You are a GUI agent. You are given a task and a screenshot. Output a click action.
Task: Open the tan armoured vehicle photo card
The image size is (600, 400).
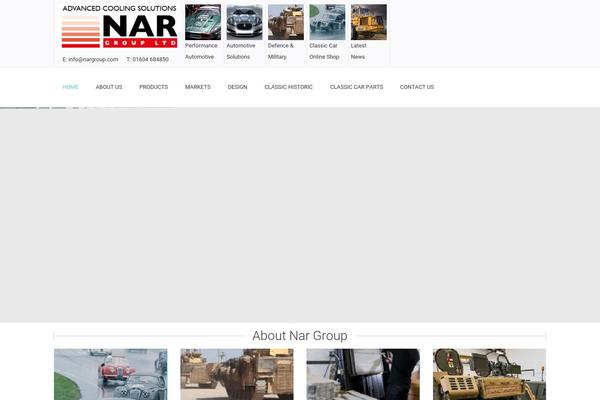[489, 374]
